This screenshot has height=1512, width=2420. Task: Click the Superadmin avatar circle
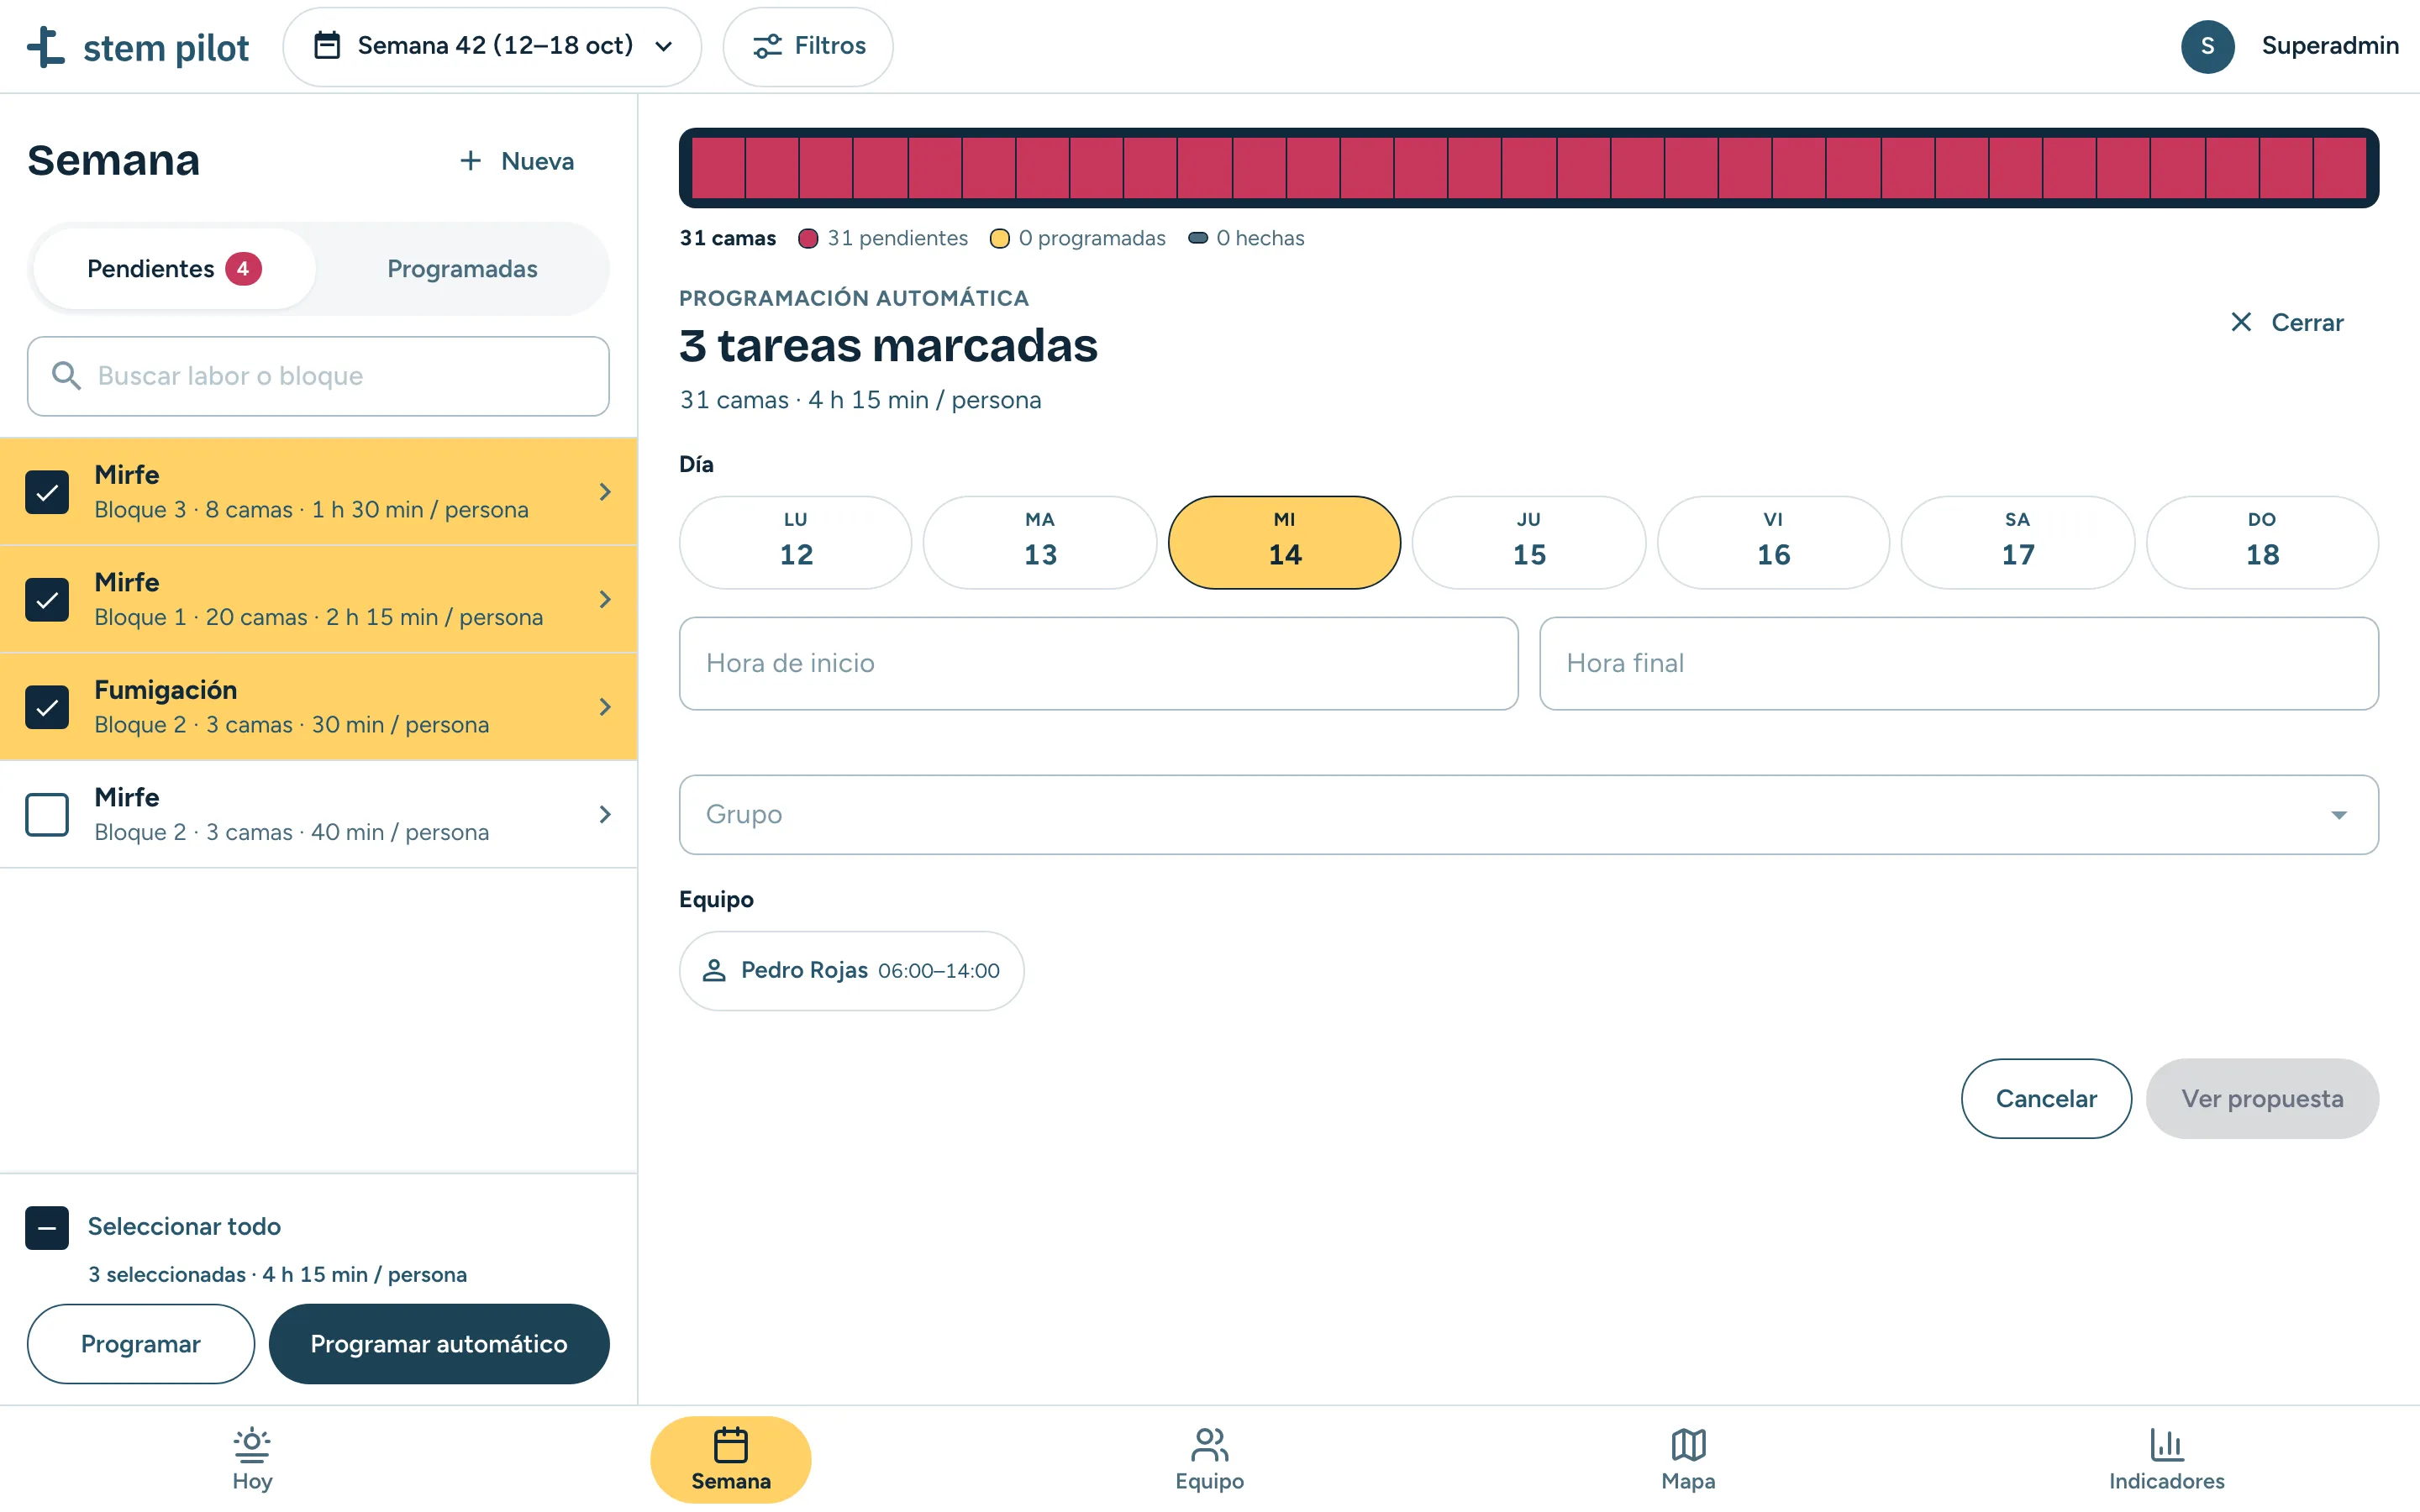click(x=2207, y=46)
